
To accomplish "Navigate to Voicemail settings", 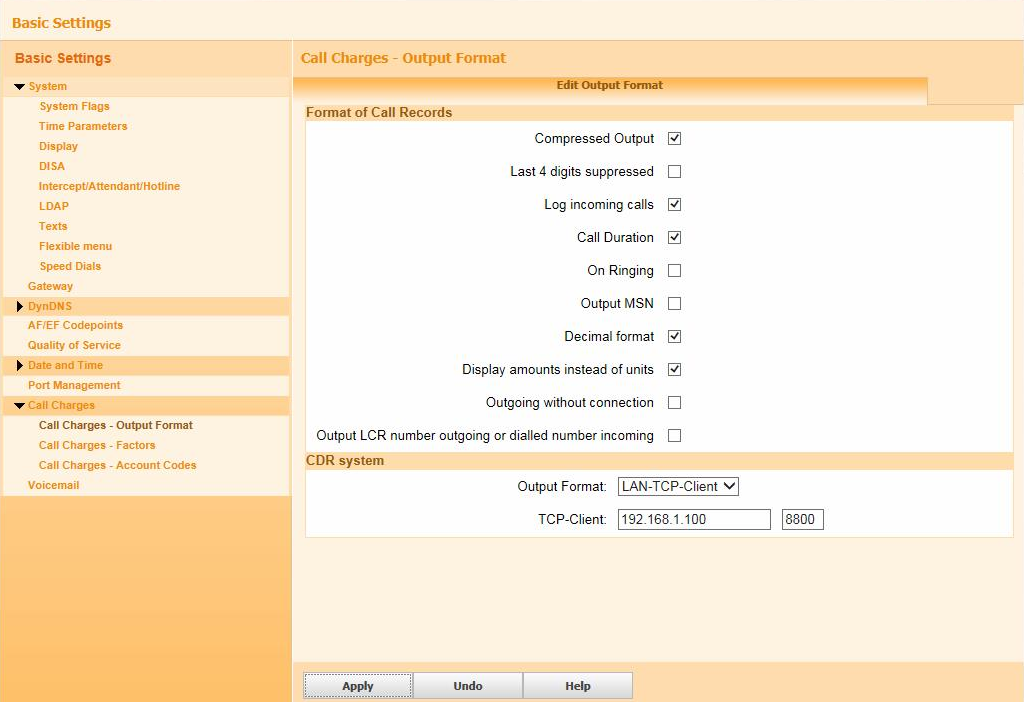I will (54, 485).
